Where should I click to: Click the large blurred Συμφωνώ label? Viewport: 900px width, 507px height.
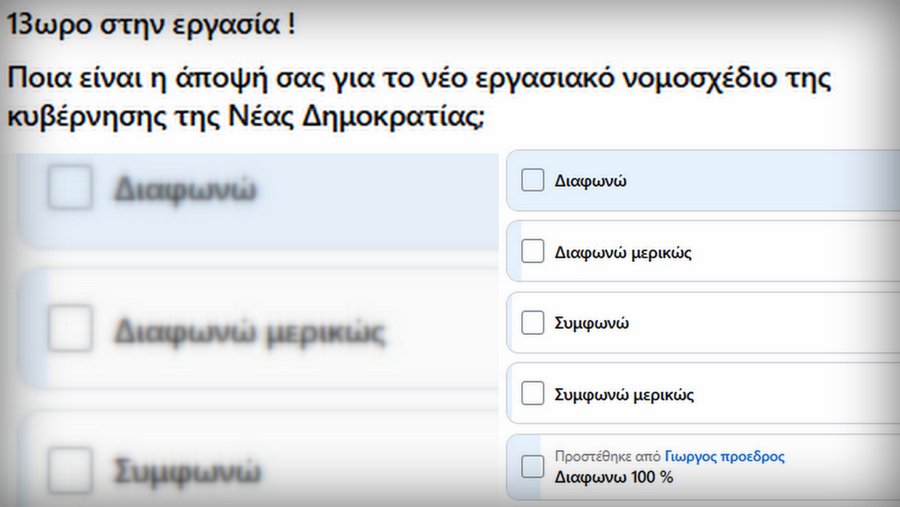point(187,471)
